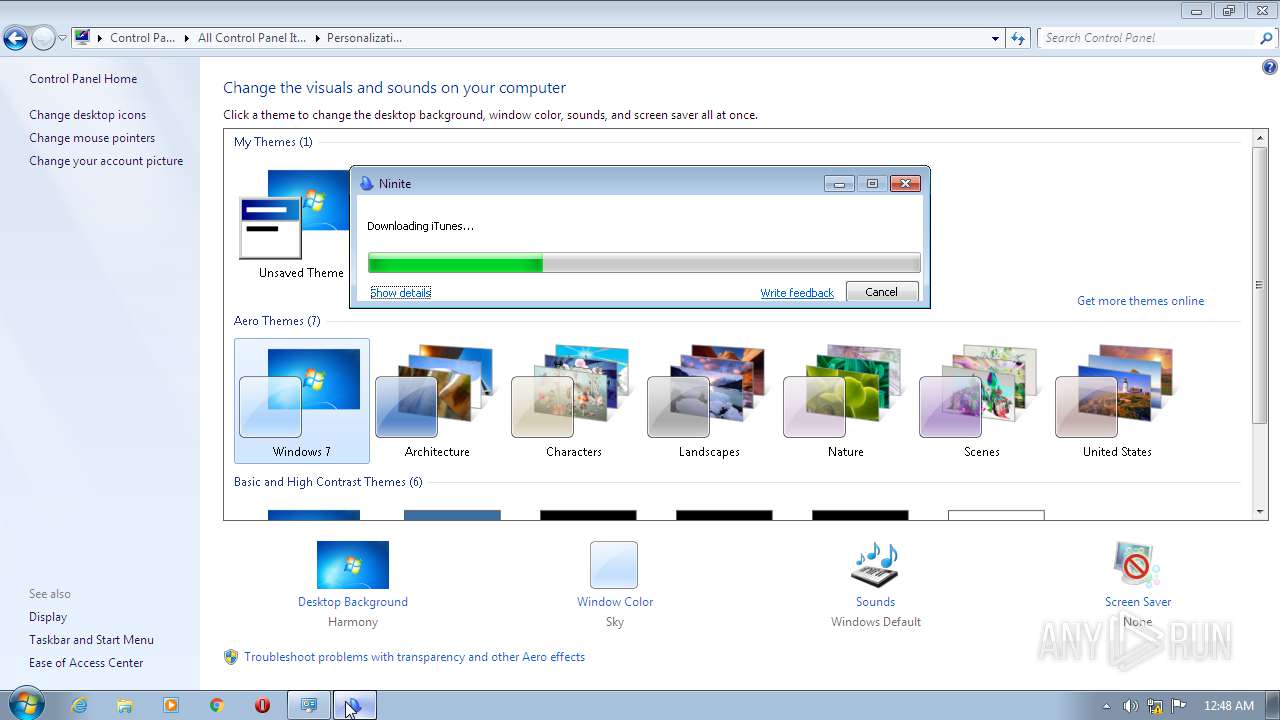1280x720 pixels.
Task: Click the Personalizati... breadcrumb
Action: click(364, 38)
